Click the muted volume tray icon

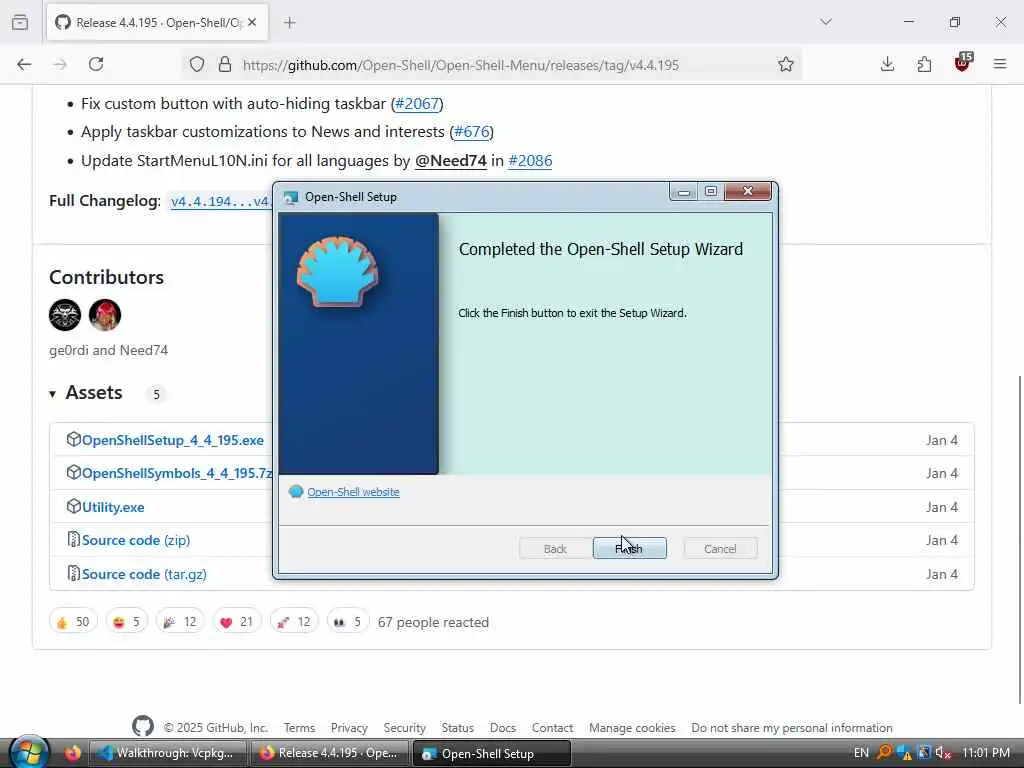pos(943,753)
